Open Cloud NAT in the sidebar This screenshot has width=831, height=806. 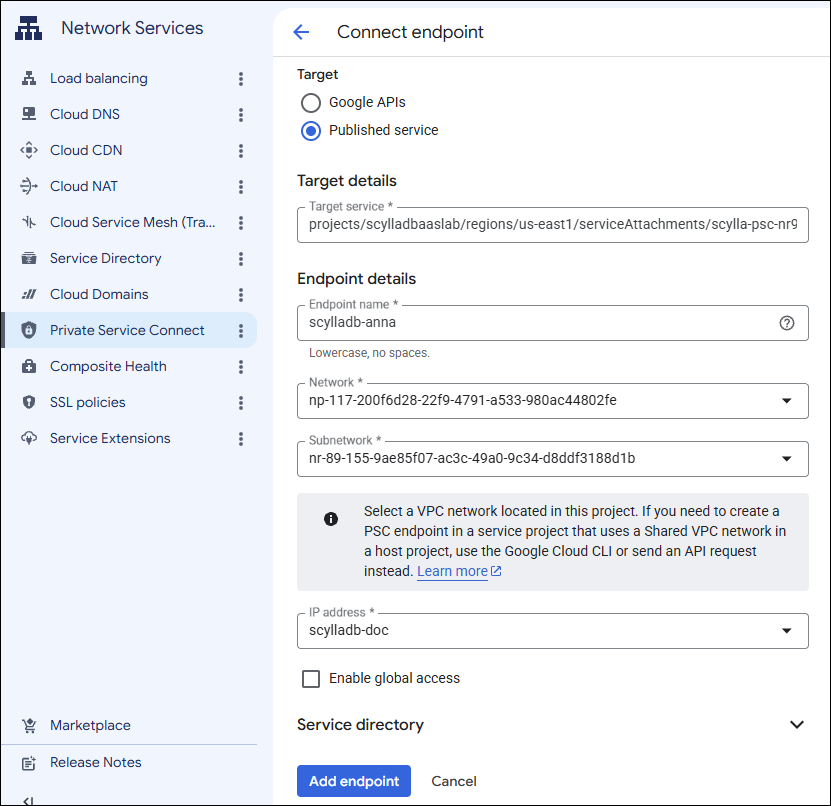(84, 186)
